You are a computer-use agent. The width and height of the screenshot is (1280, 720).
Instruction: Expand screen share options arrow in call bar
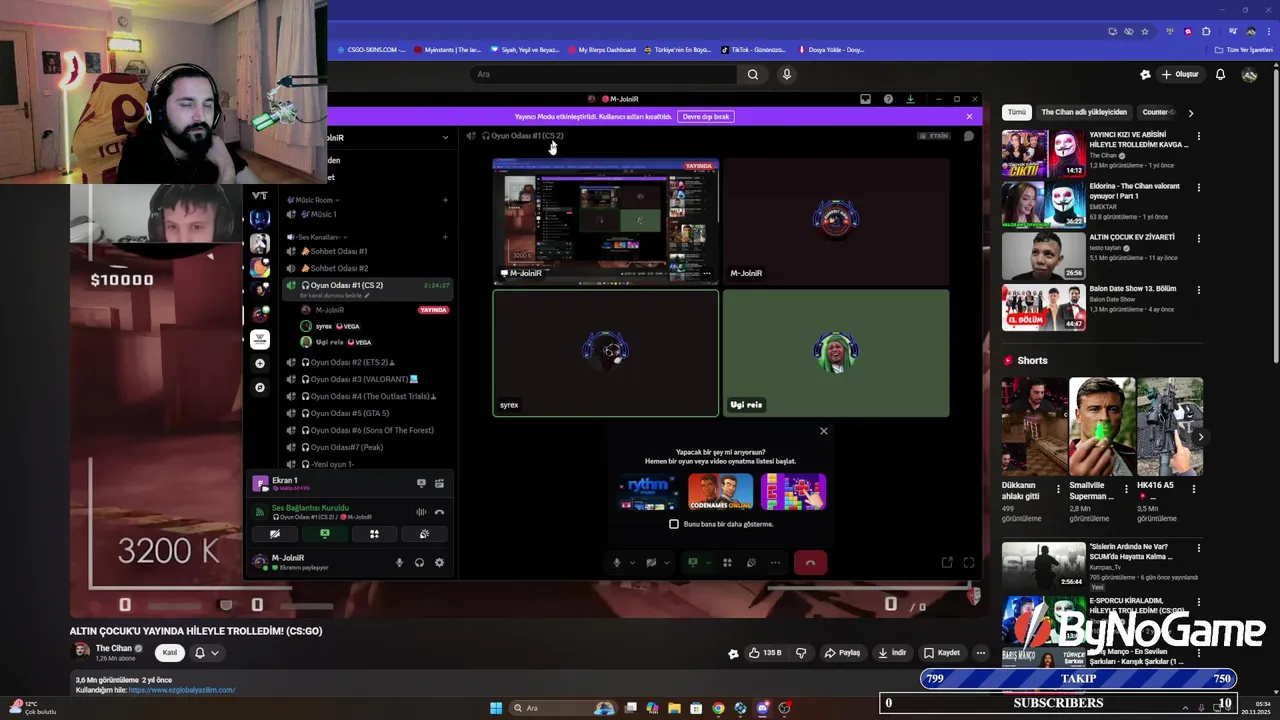point(708,563)
